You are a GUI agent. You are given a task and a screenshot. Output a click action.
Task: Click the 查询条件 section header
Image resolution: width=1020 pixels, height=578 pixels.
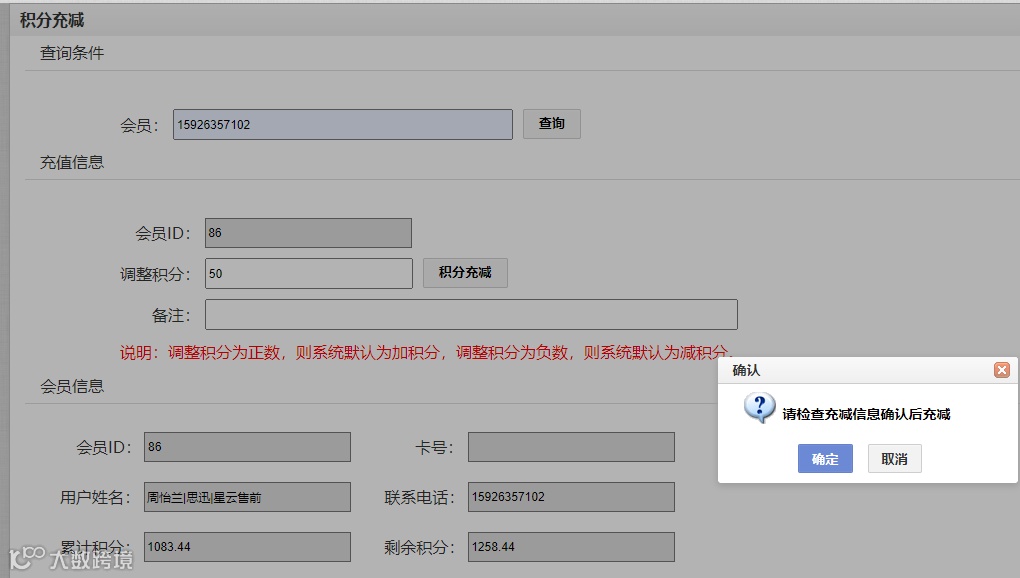tap(70, 52)
